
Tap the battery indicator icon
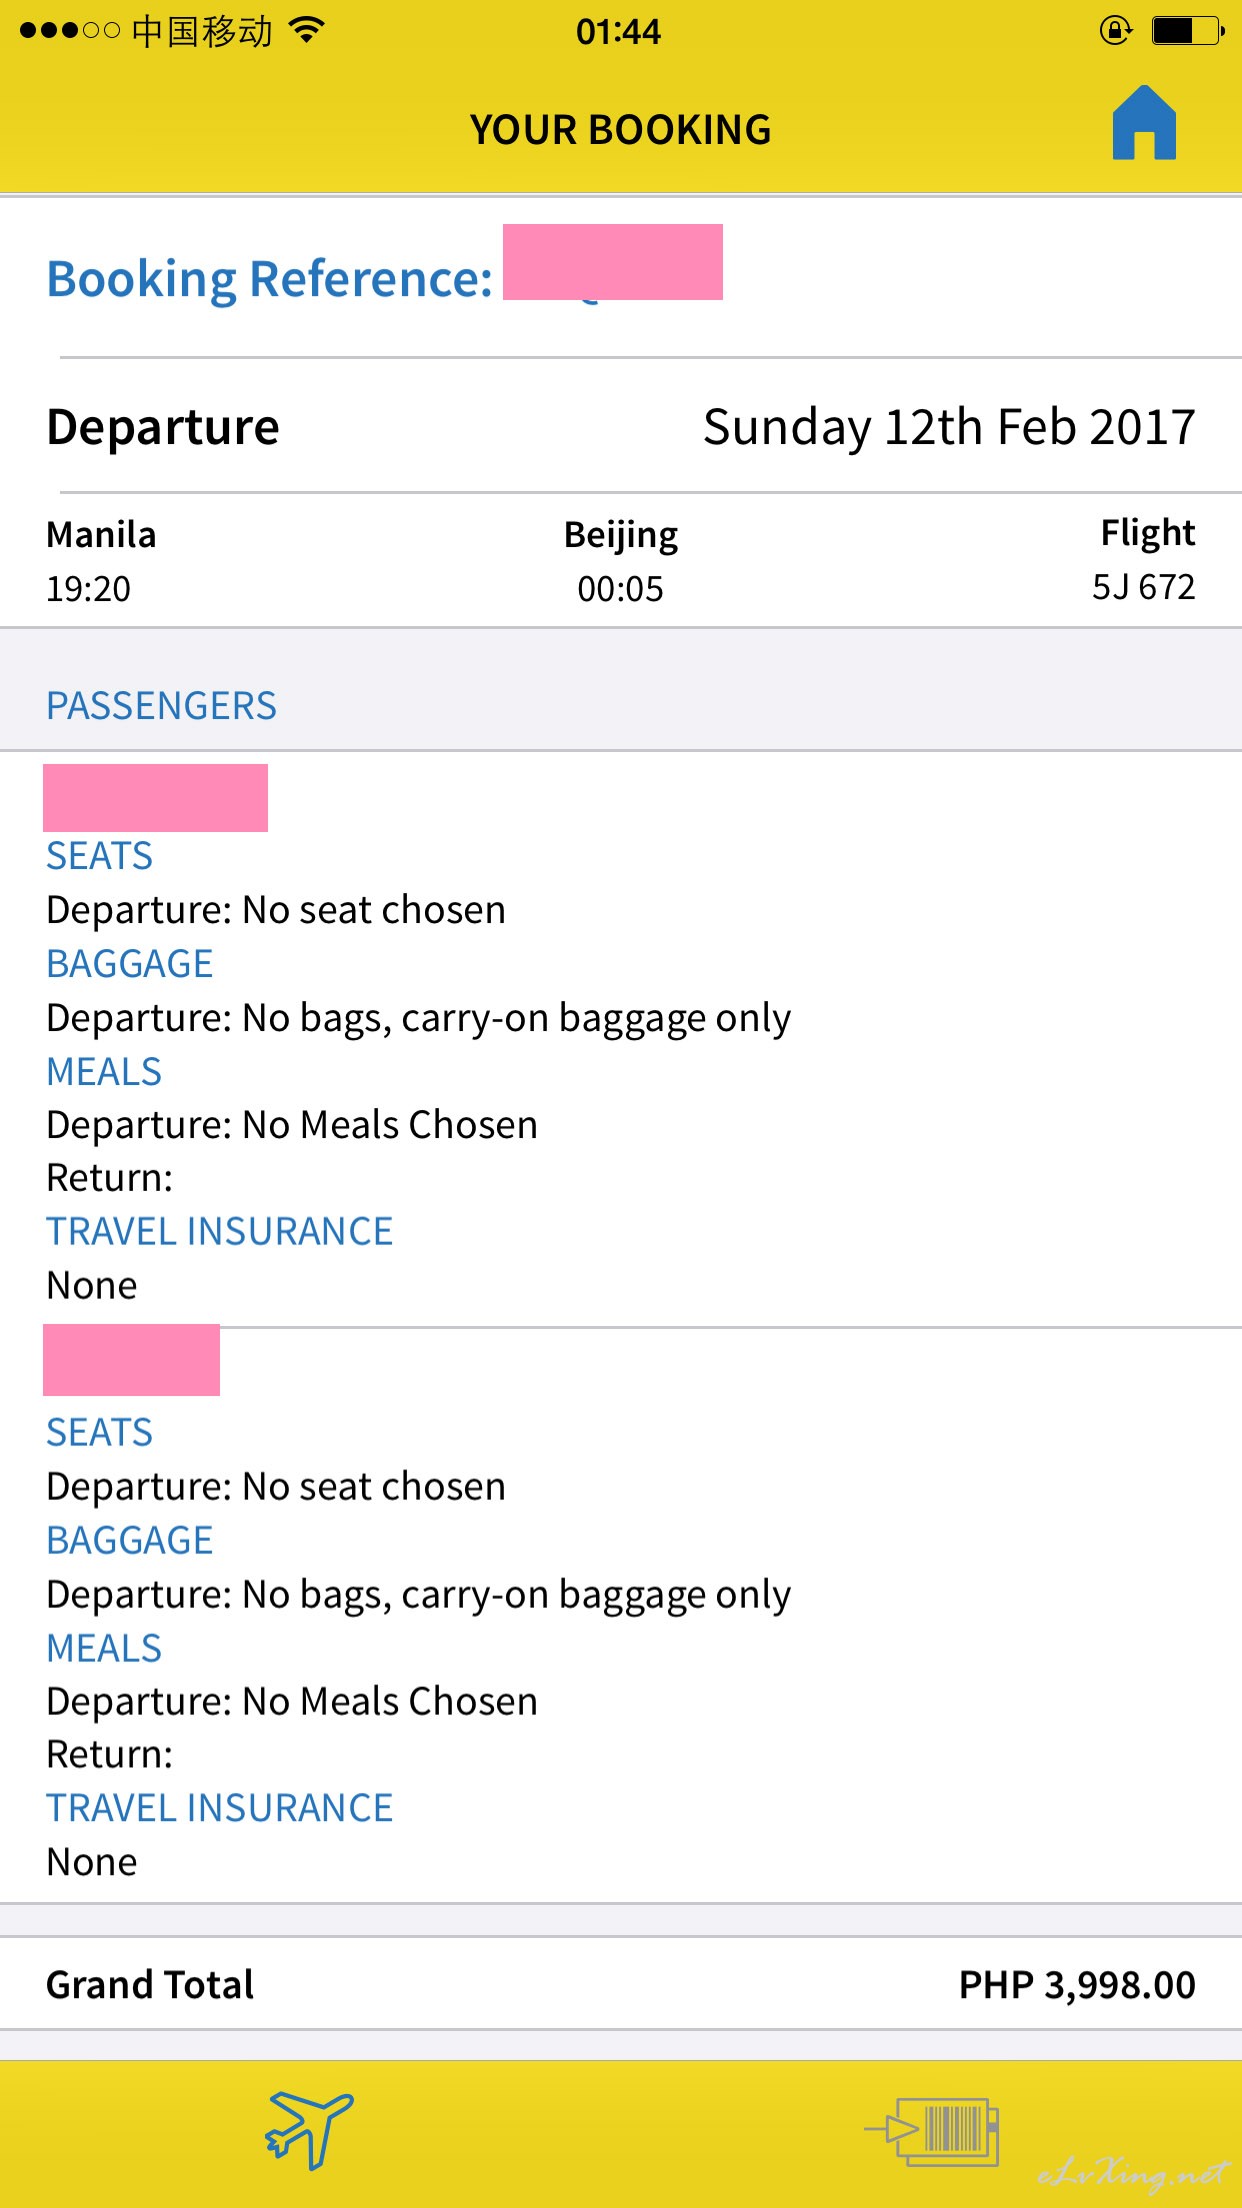click(1188, 31)
